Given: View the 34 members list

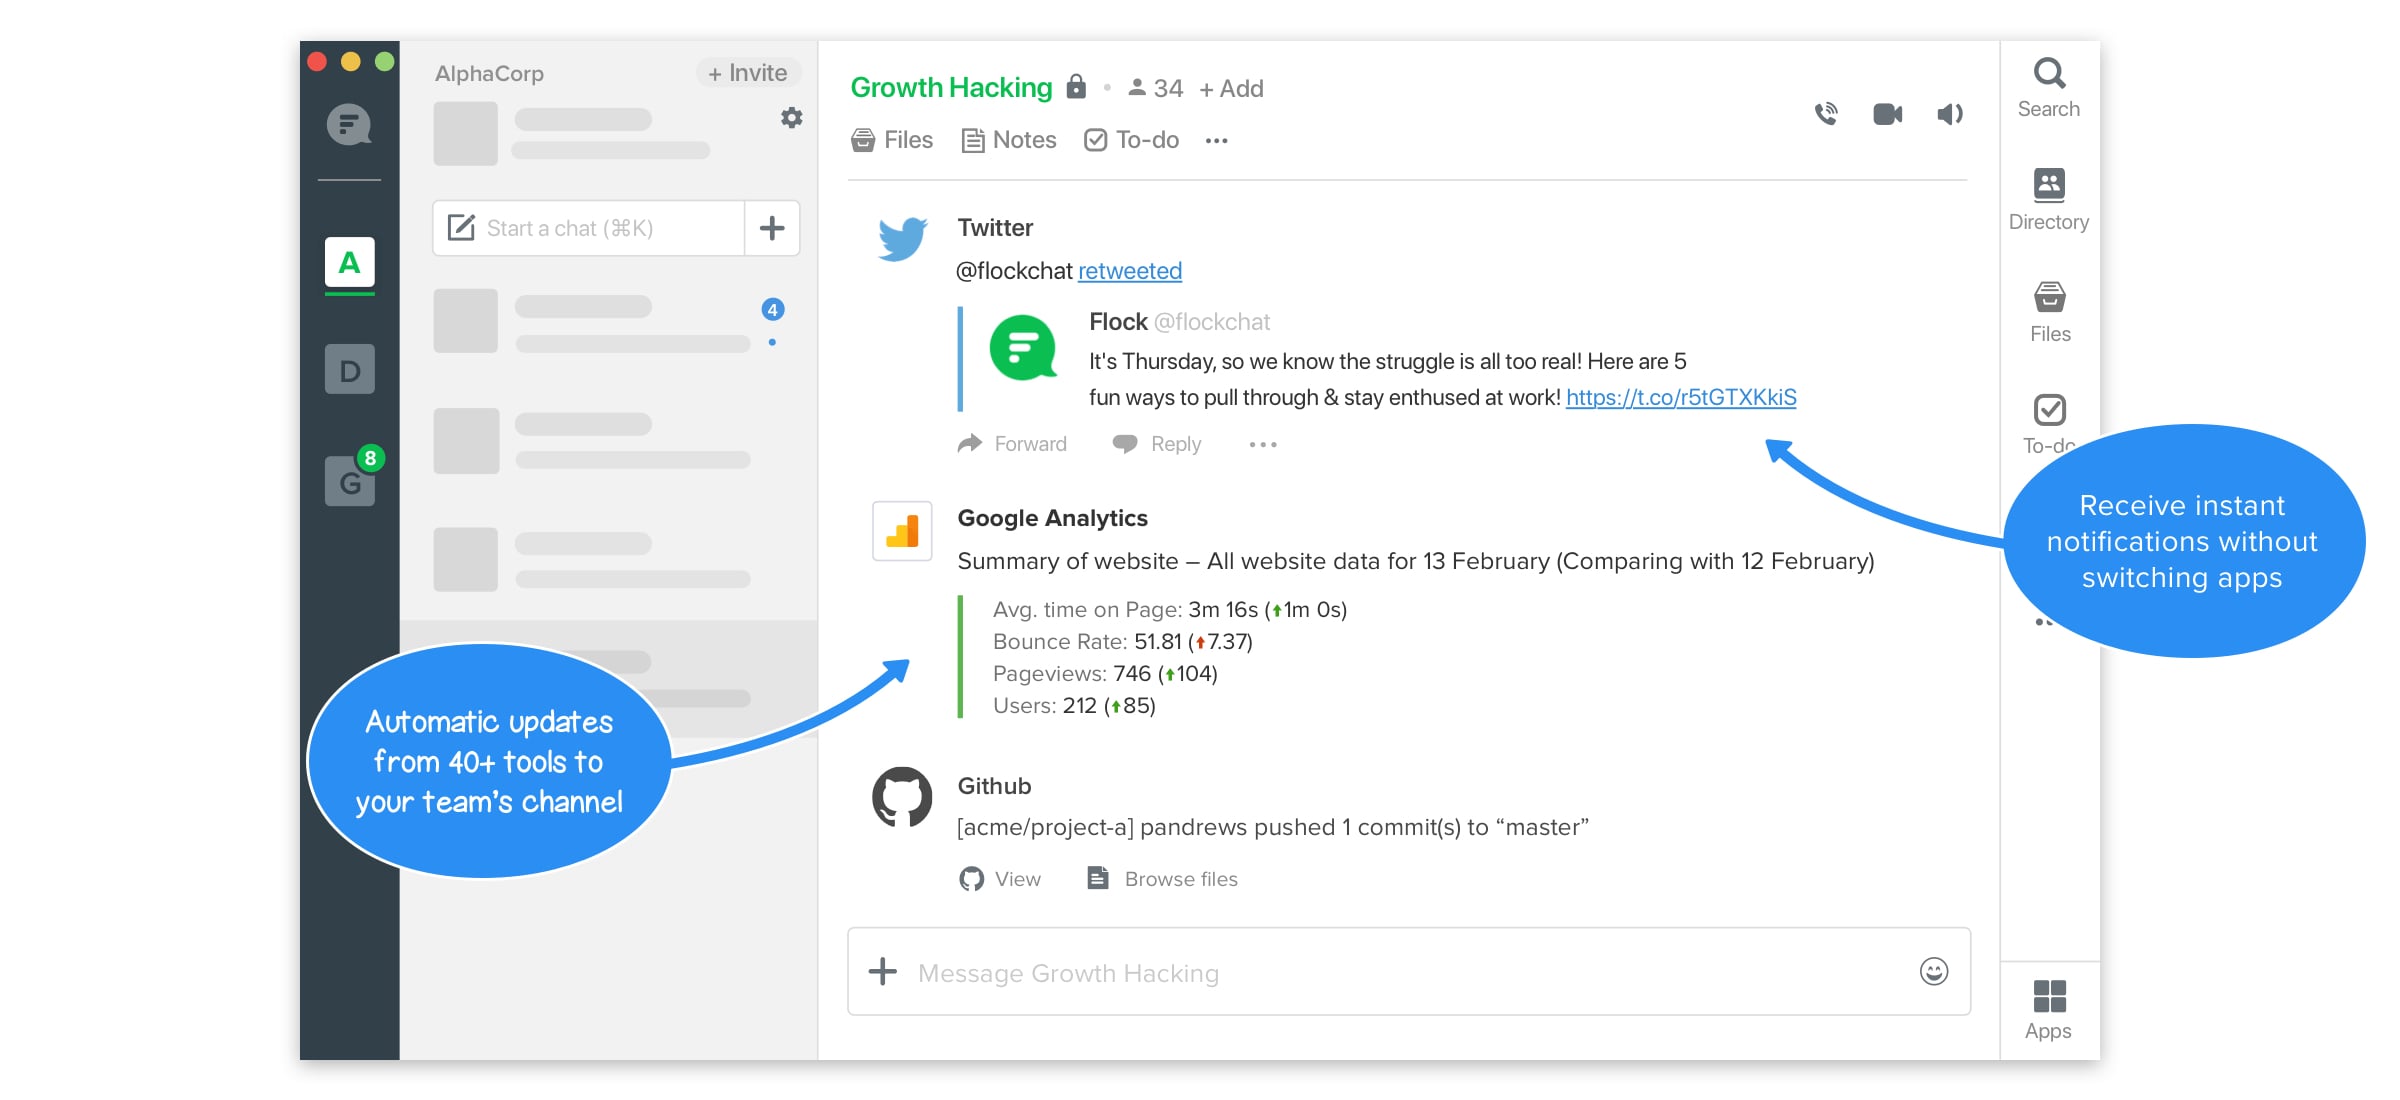Looking at the screenshot, I should pos(1155,88).
